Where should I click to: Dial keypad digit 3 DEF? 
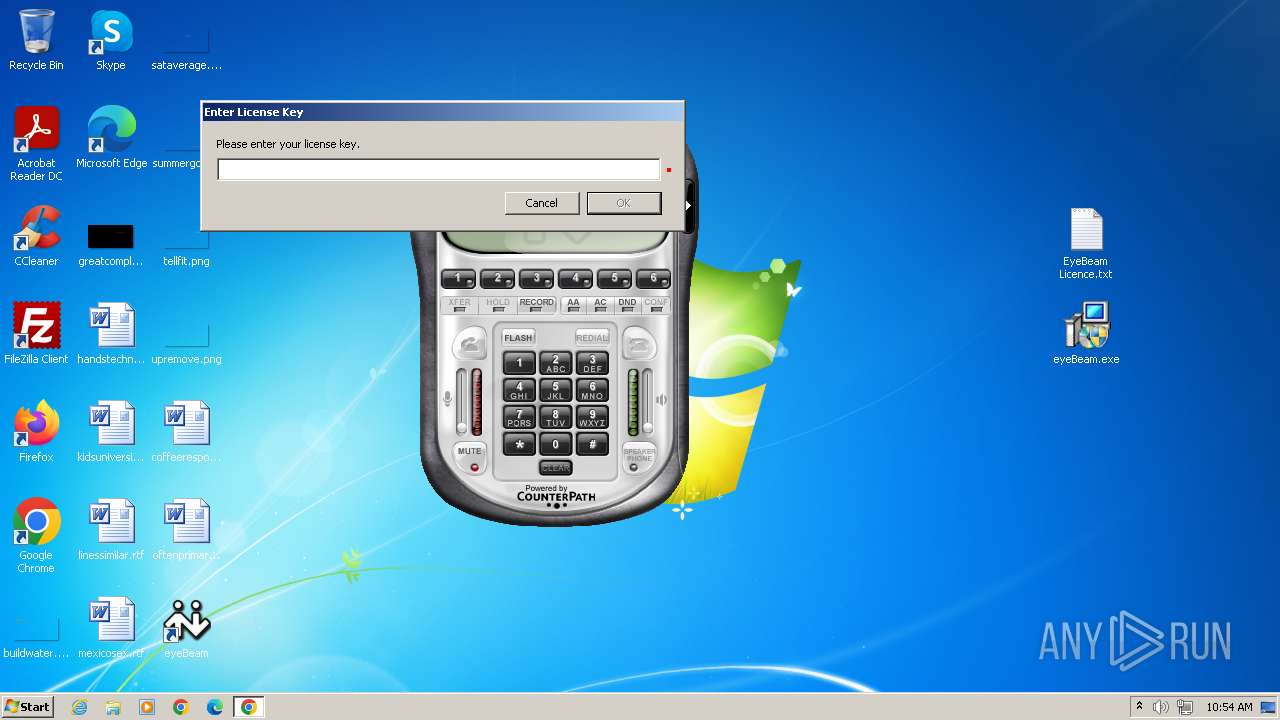click(x=592, y=363)
